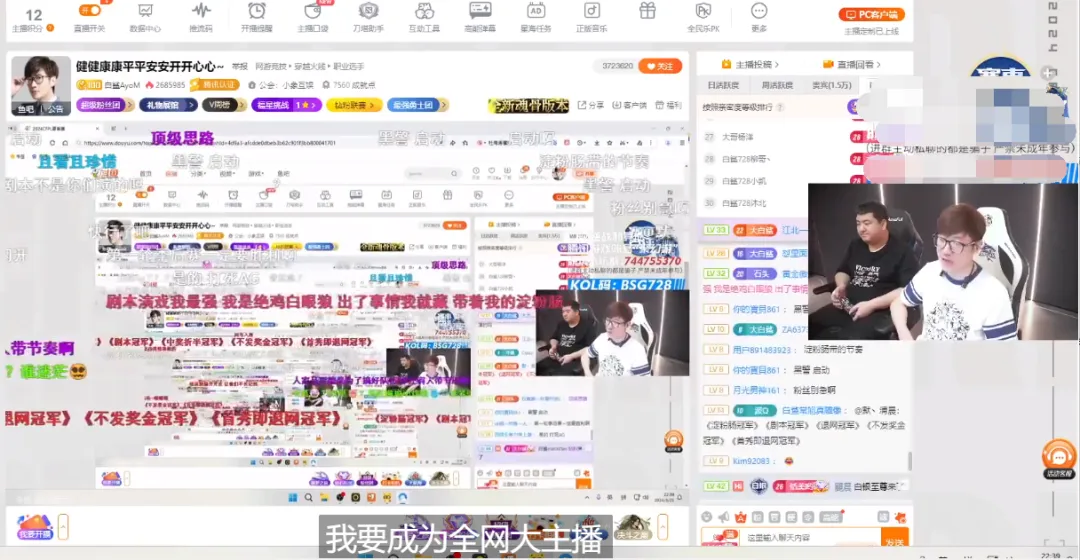Expand the blue 勇士团 chip

pos(418,105)
